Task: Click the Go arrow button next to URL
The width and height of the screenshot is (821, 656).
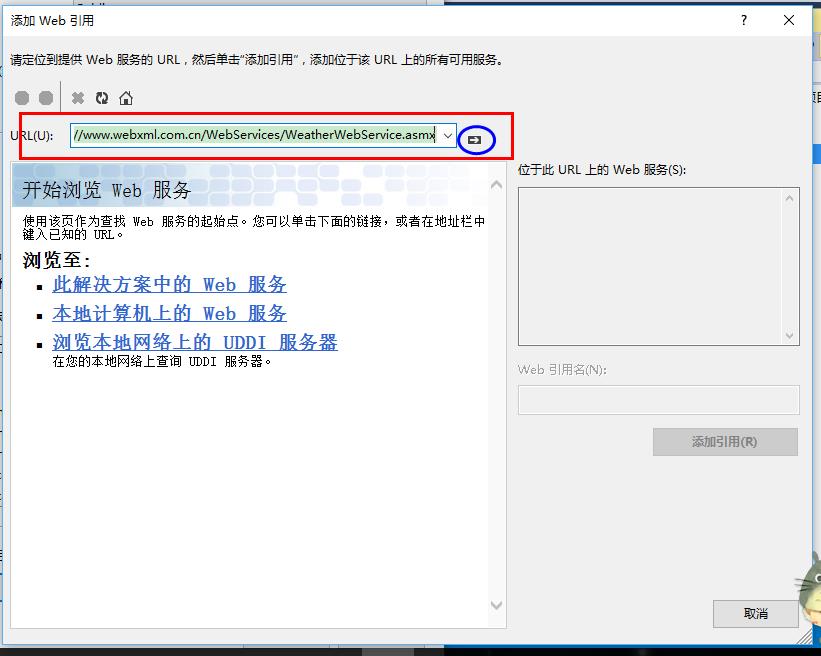Action: [x=474, y=140]
